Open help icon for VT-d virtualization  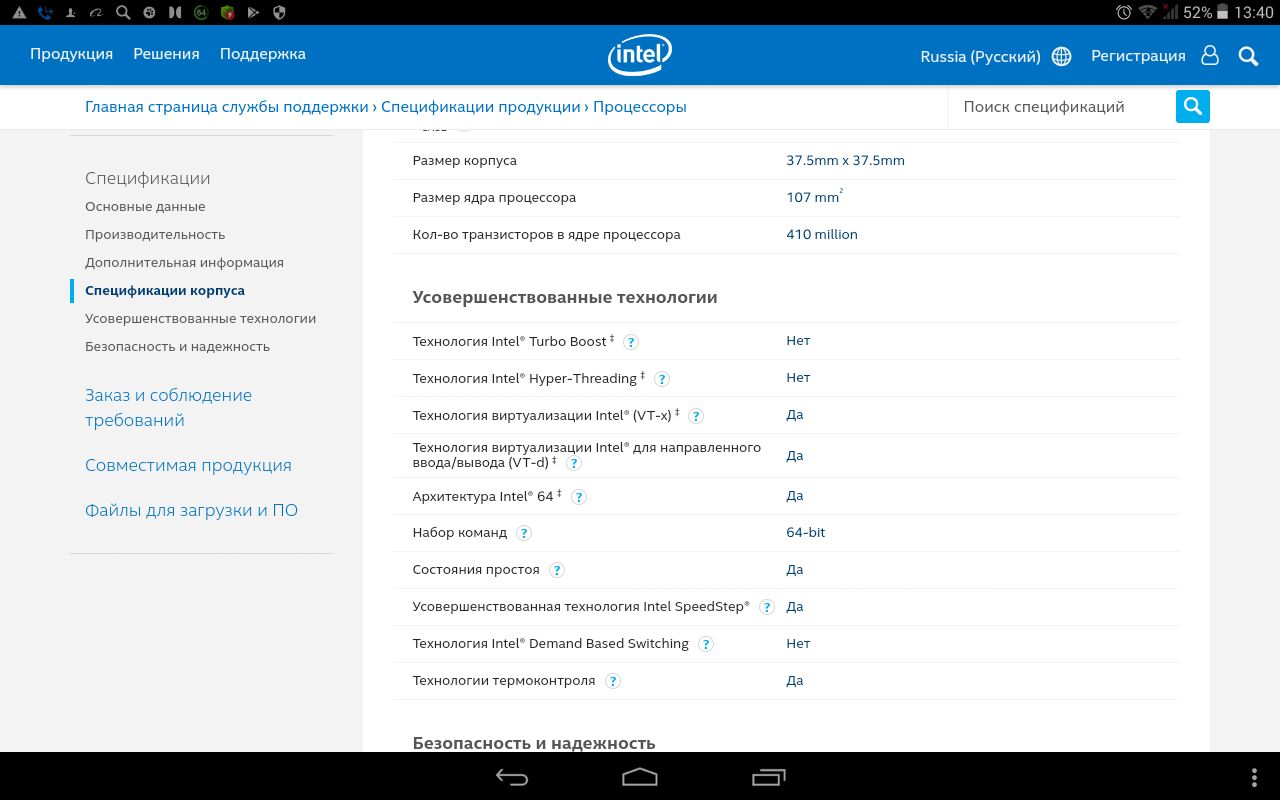[x=574, y=463]
